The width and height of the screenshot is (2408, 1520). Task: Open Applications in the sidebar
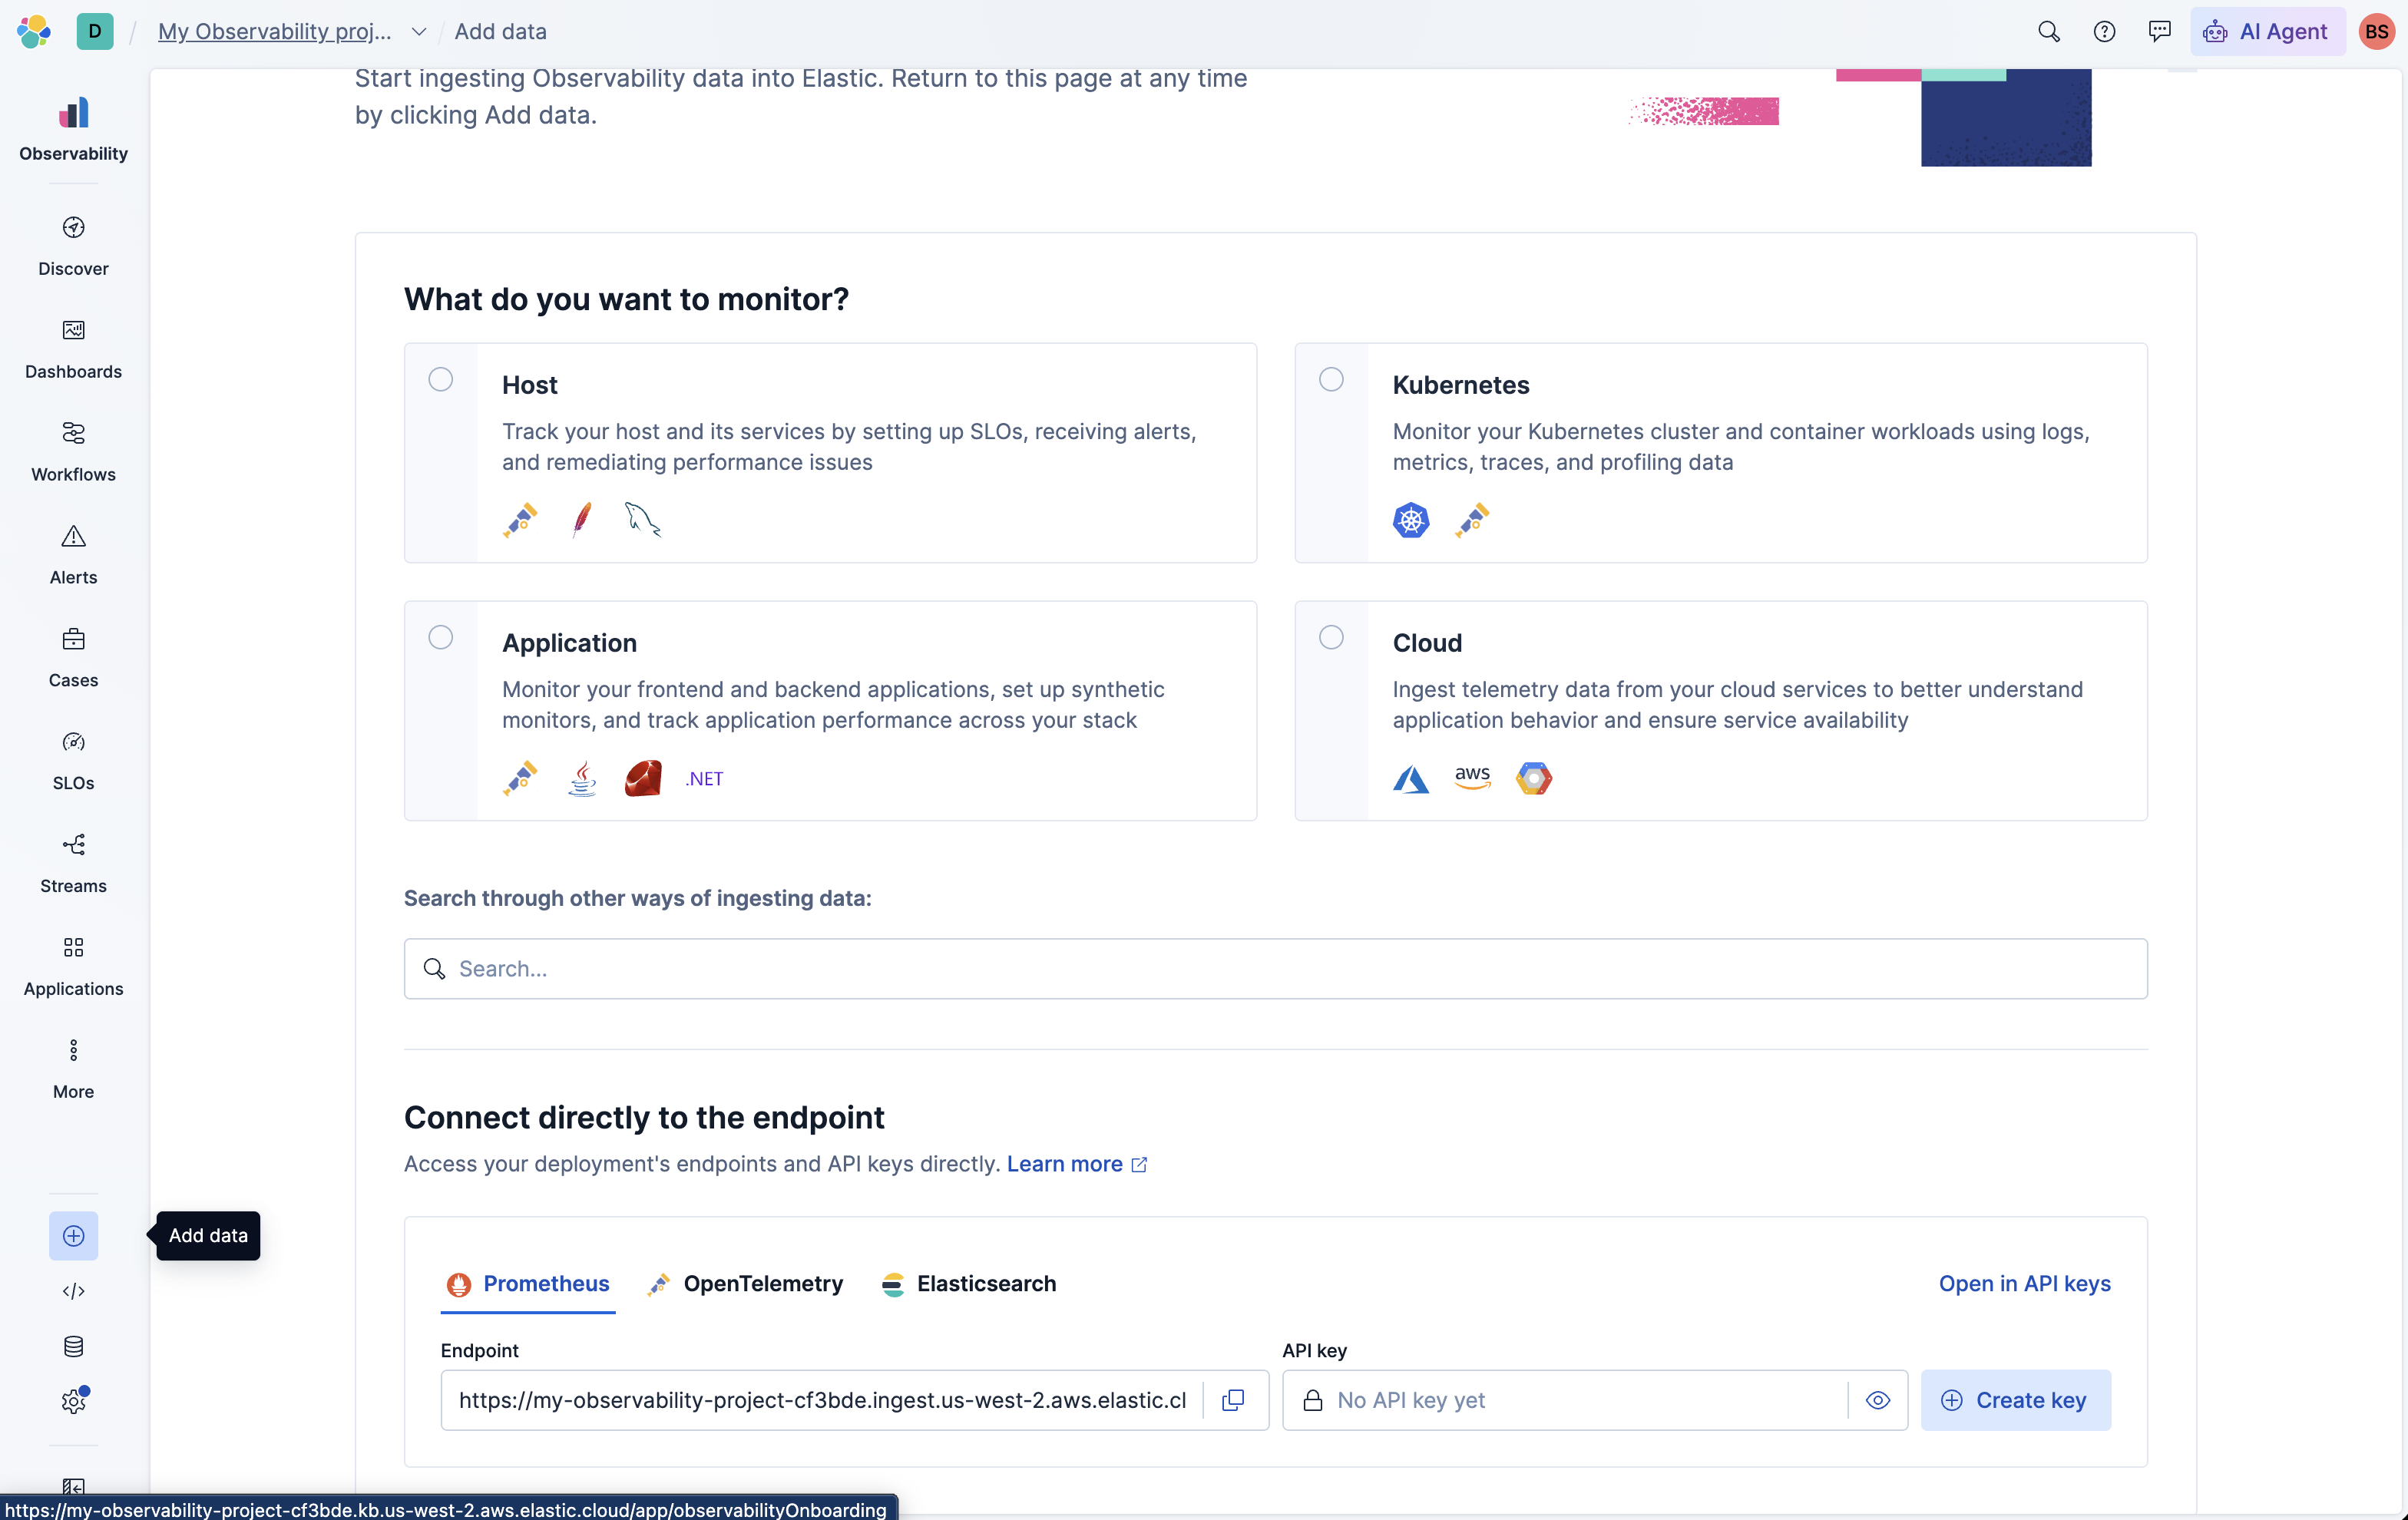tap(73, 967)
